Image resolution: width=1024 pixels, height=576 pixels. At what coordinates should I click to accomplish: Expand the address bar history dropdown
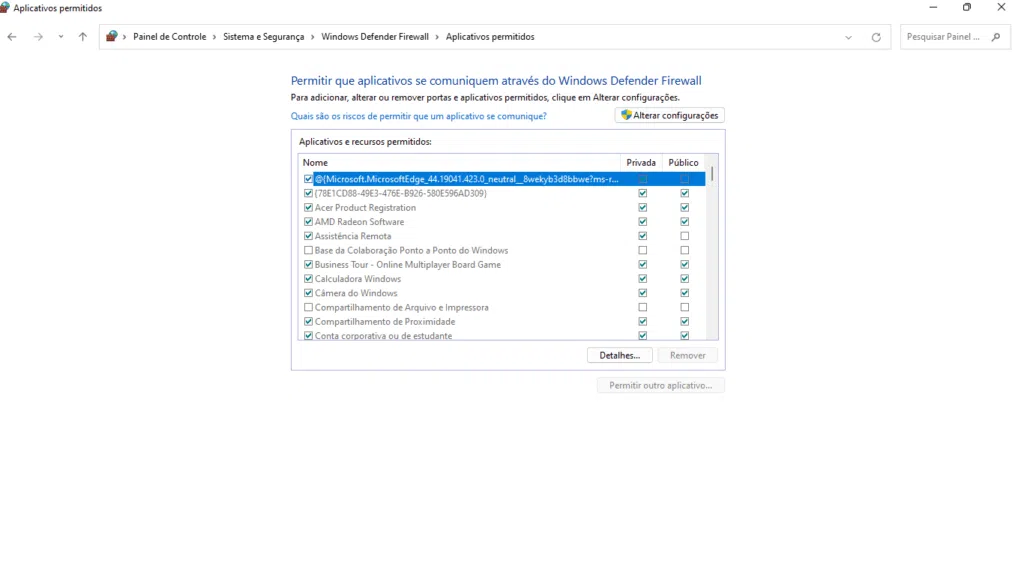848,37
